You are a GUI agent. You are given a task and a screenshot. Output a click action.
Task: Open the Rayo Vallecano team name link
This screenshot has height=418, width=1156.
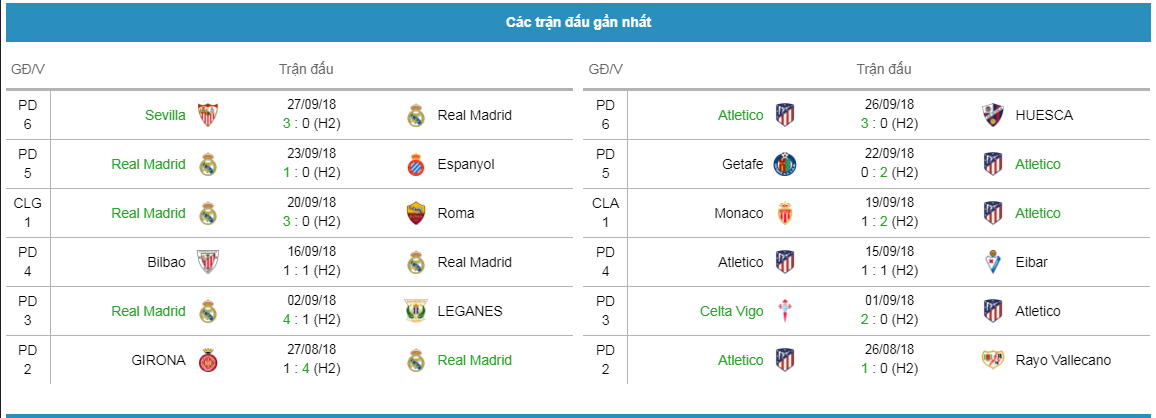[x=1063, y=360]
